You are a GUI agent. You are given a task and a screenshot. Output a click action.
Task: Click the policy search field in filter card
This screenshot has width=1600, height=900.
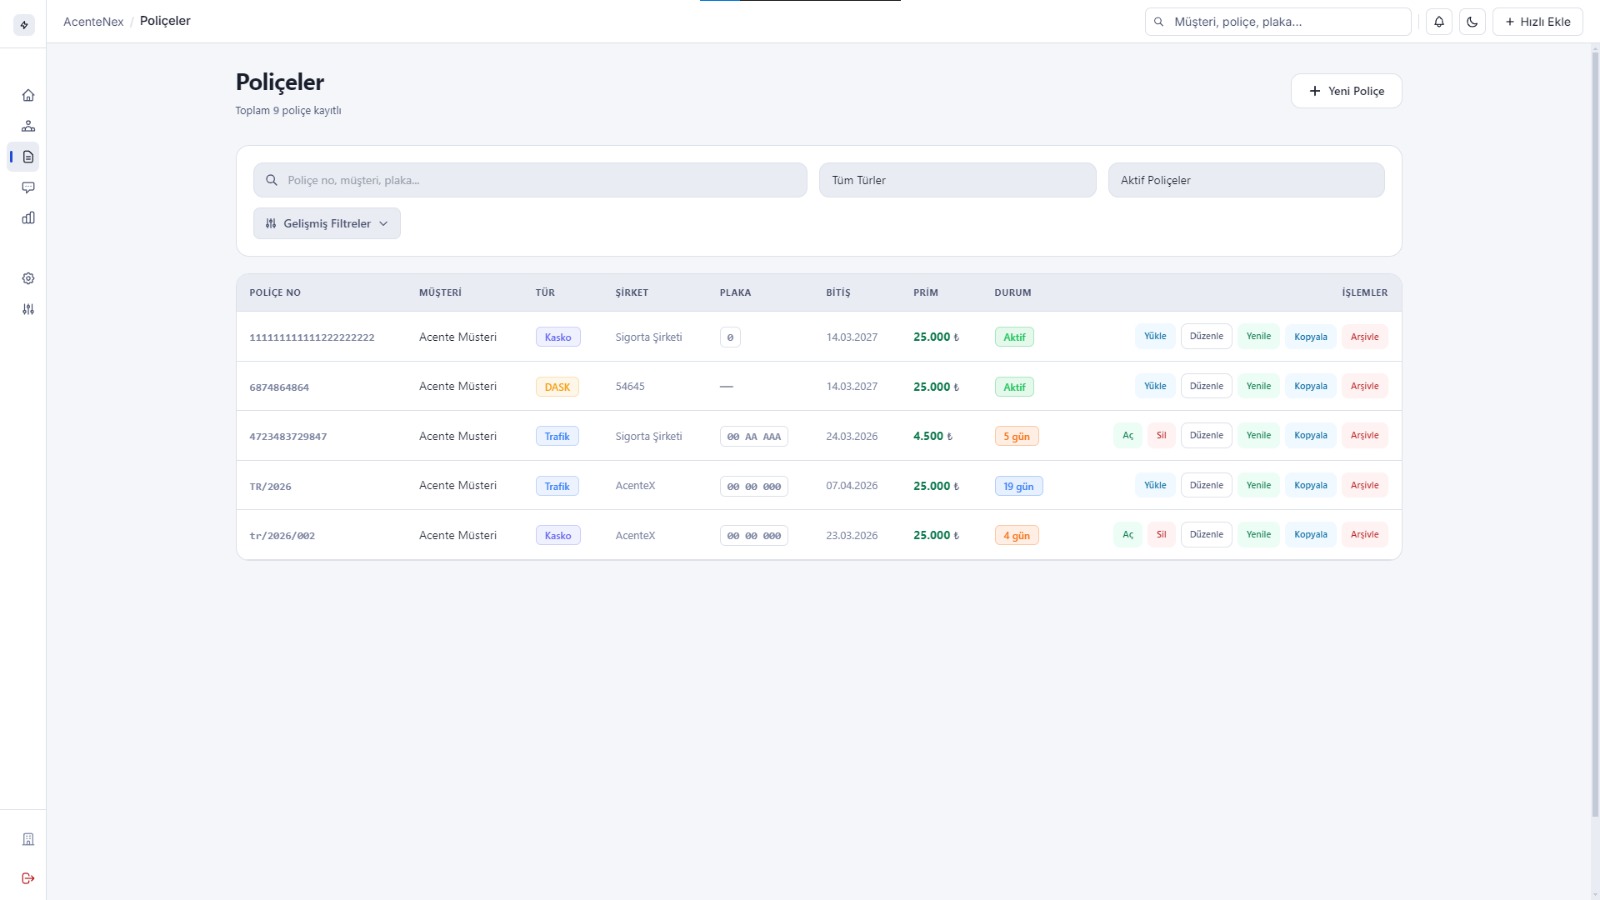pos(530,180)
